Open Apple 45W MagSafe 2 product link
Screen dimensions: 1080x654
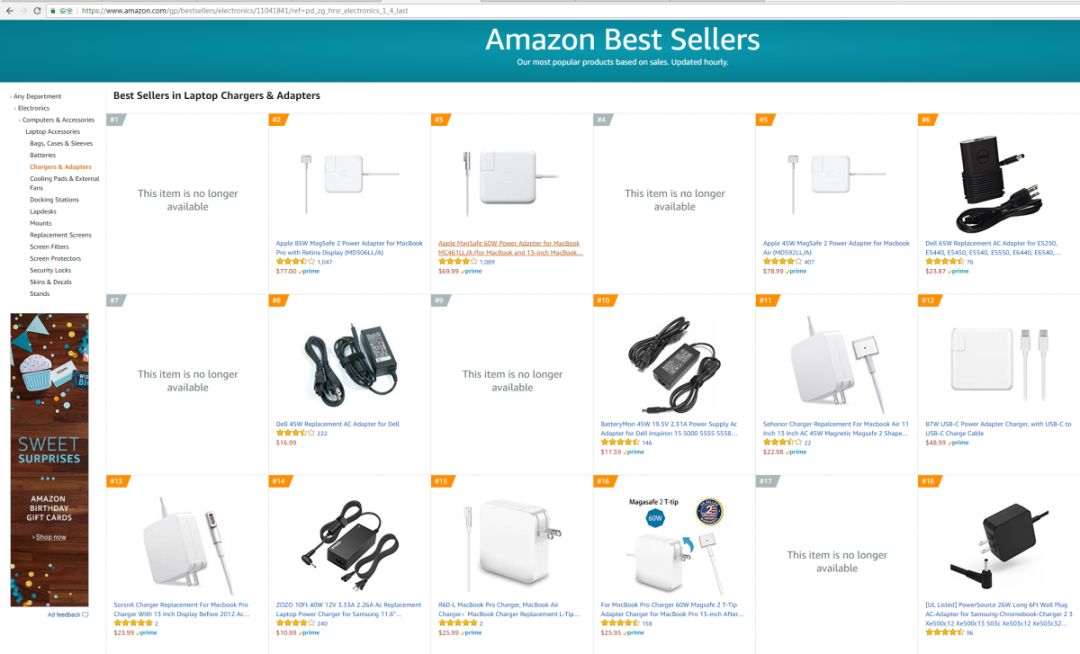[x=836, y=247]
